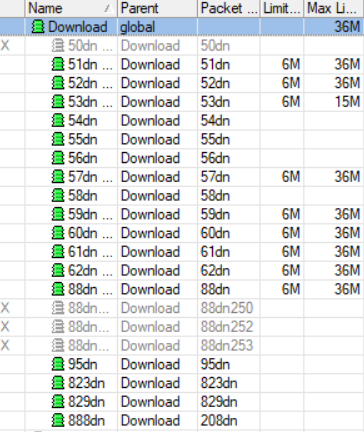Click the queue icon of the 62dn row
The height and width of the screenshot is (432, 364).
58,270
